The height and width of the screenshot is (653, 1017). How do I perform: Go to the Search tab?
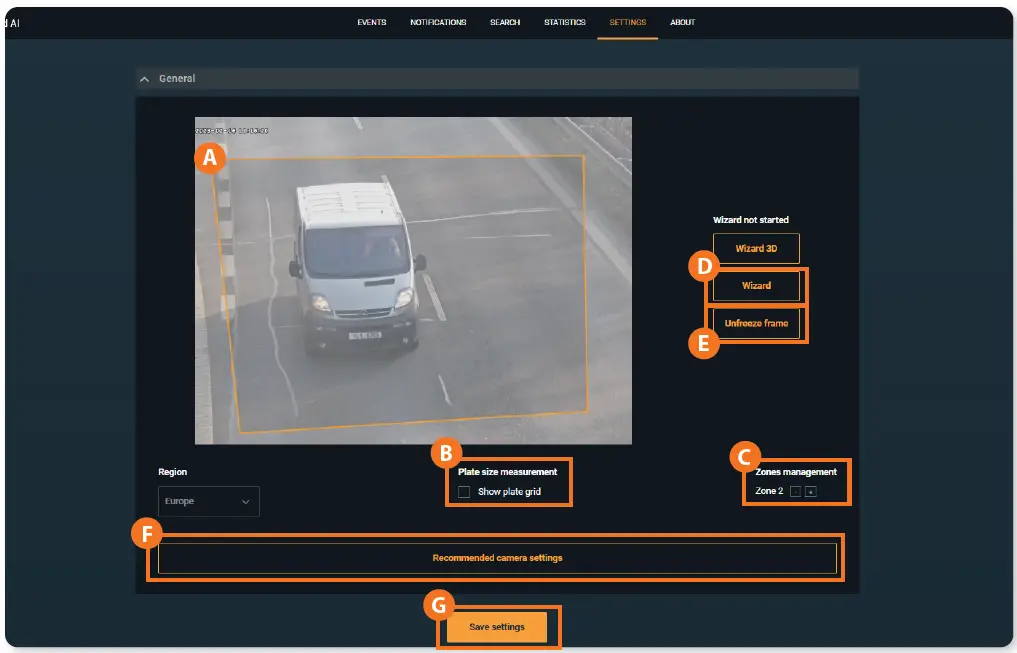(505, 22)
